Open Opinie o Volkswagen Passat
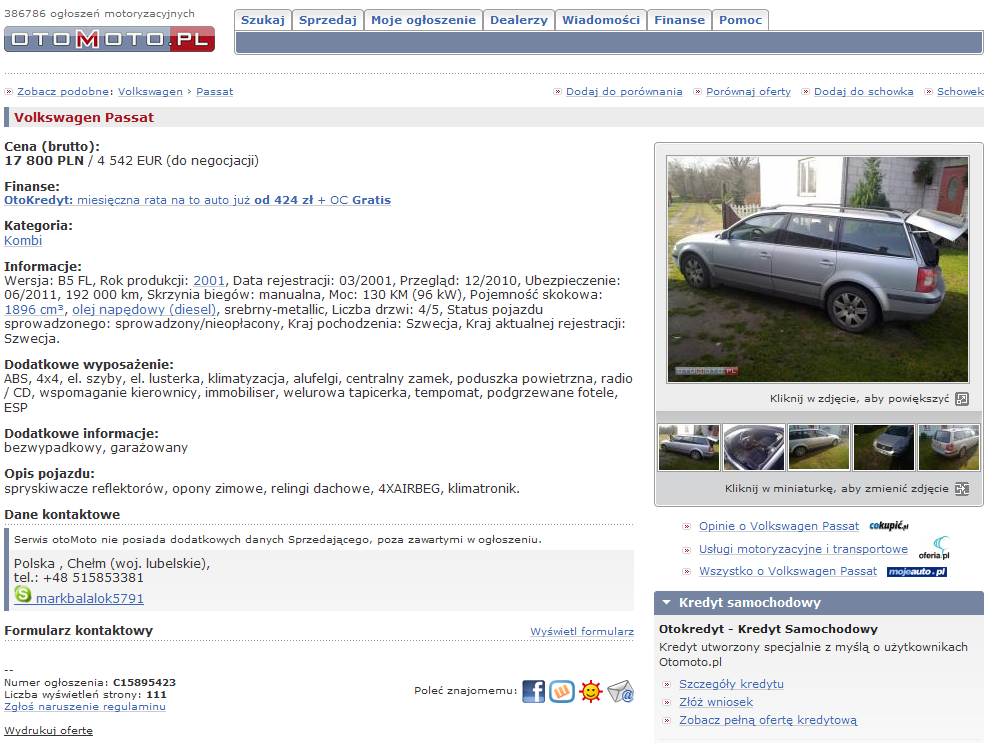The image size is (988, 743). coord(779,526)
